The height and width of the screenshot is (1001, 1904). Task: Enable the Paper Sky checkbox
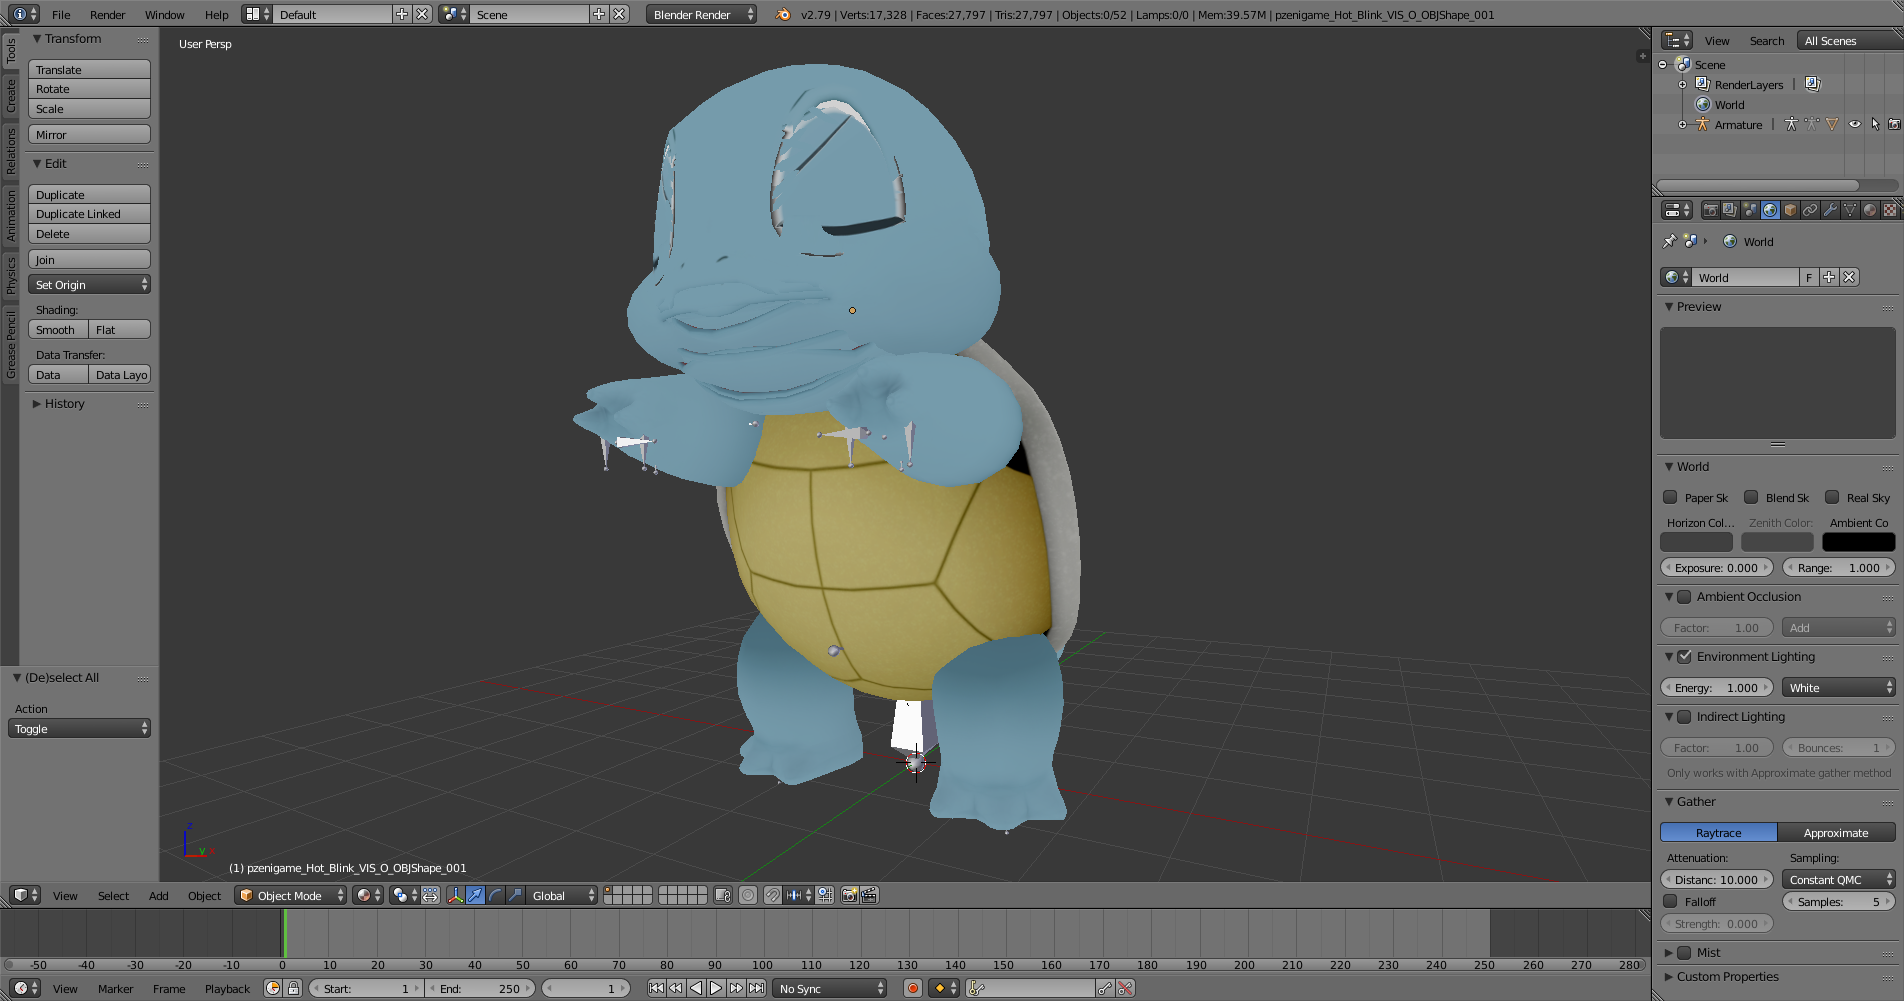pos(1670,497)
